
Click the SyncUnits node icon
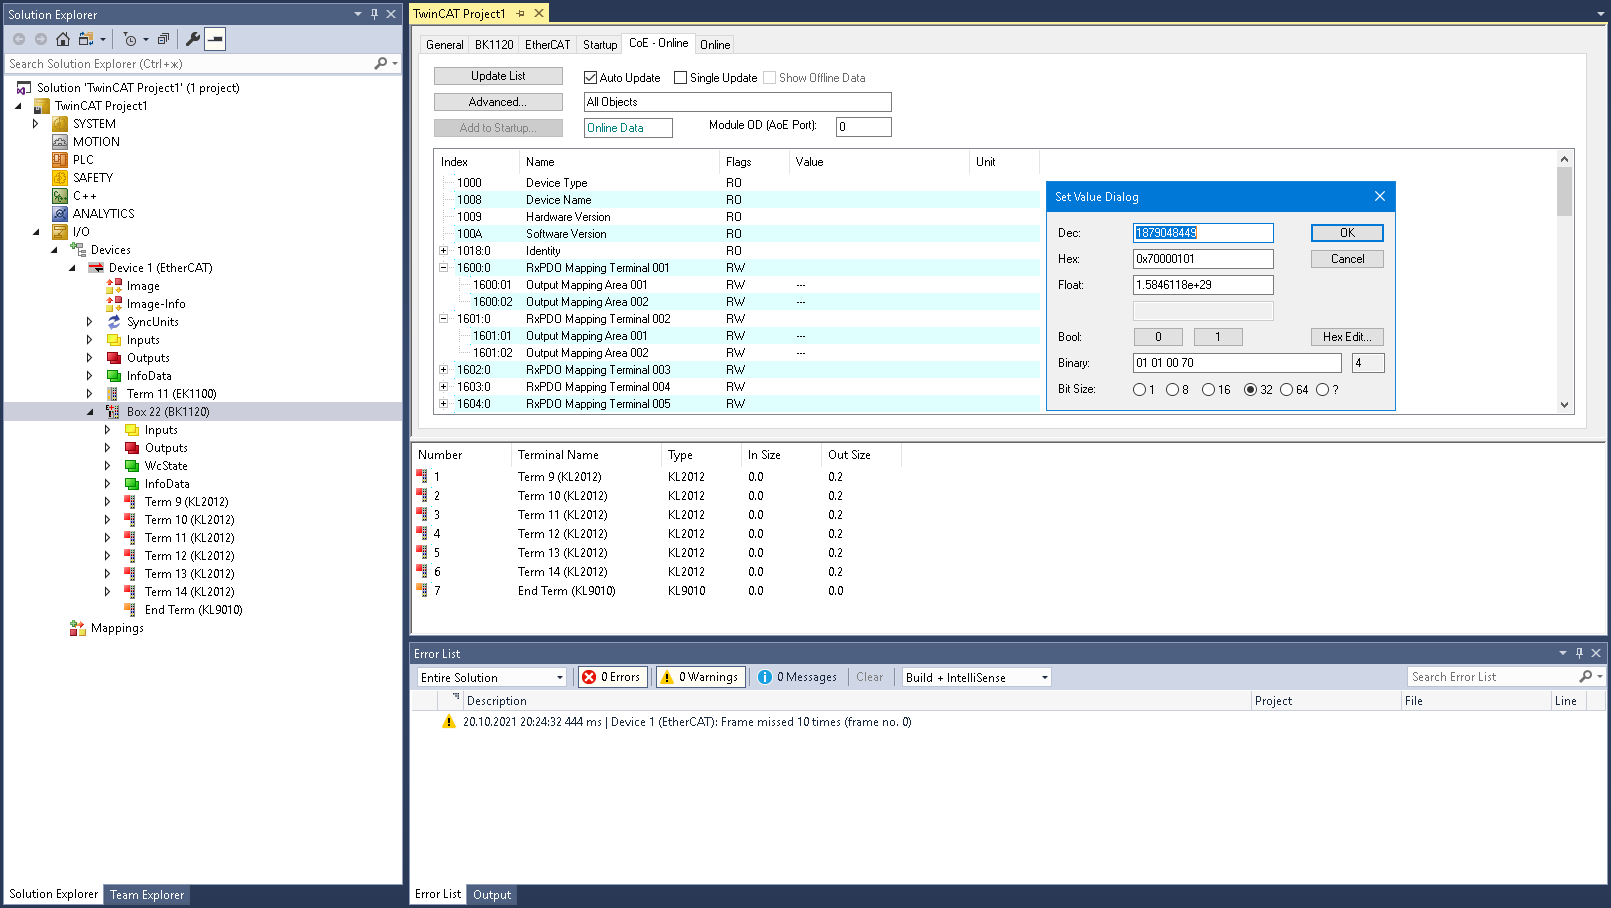(114, 322)
